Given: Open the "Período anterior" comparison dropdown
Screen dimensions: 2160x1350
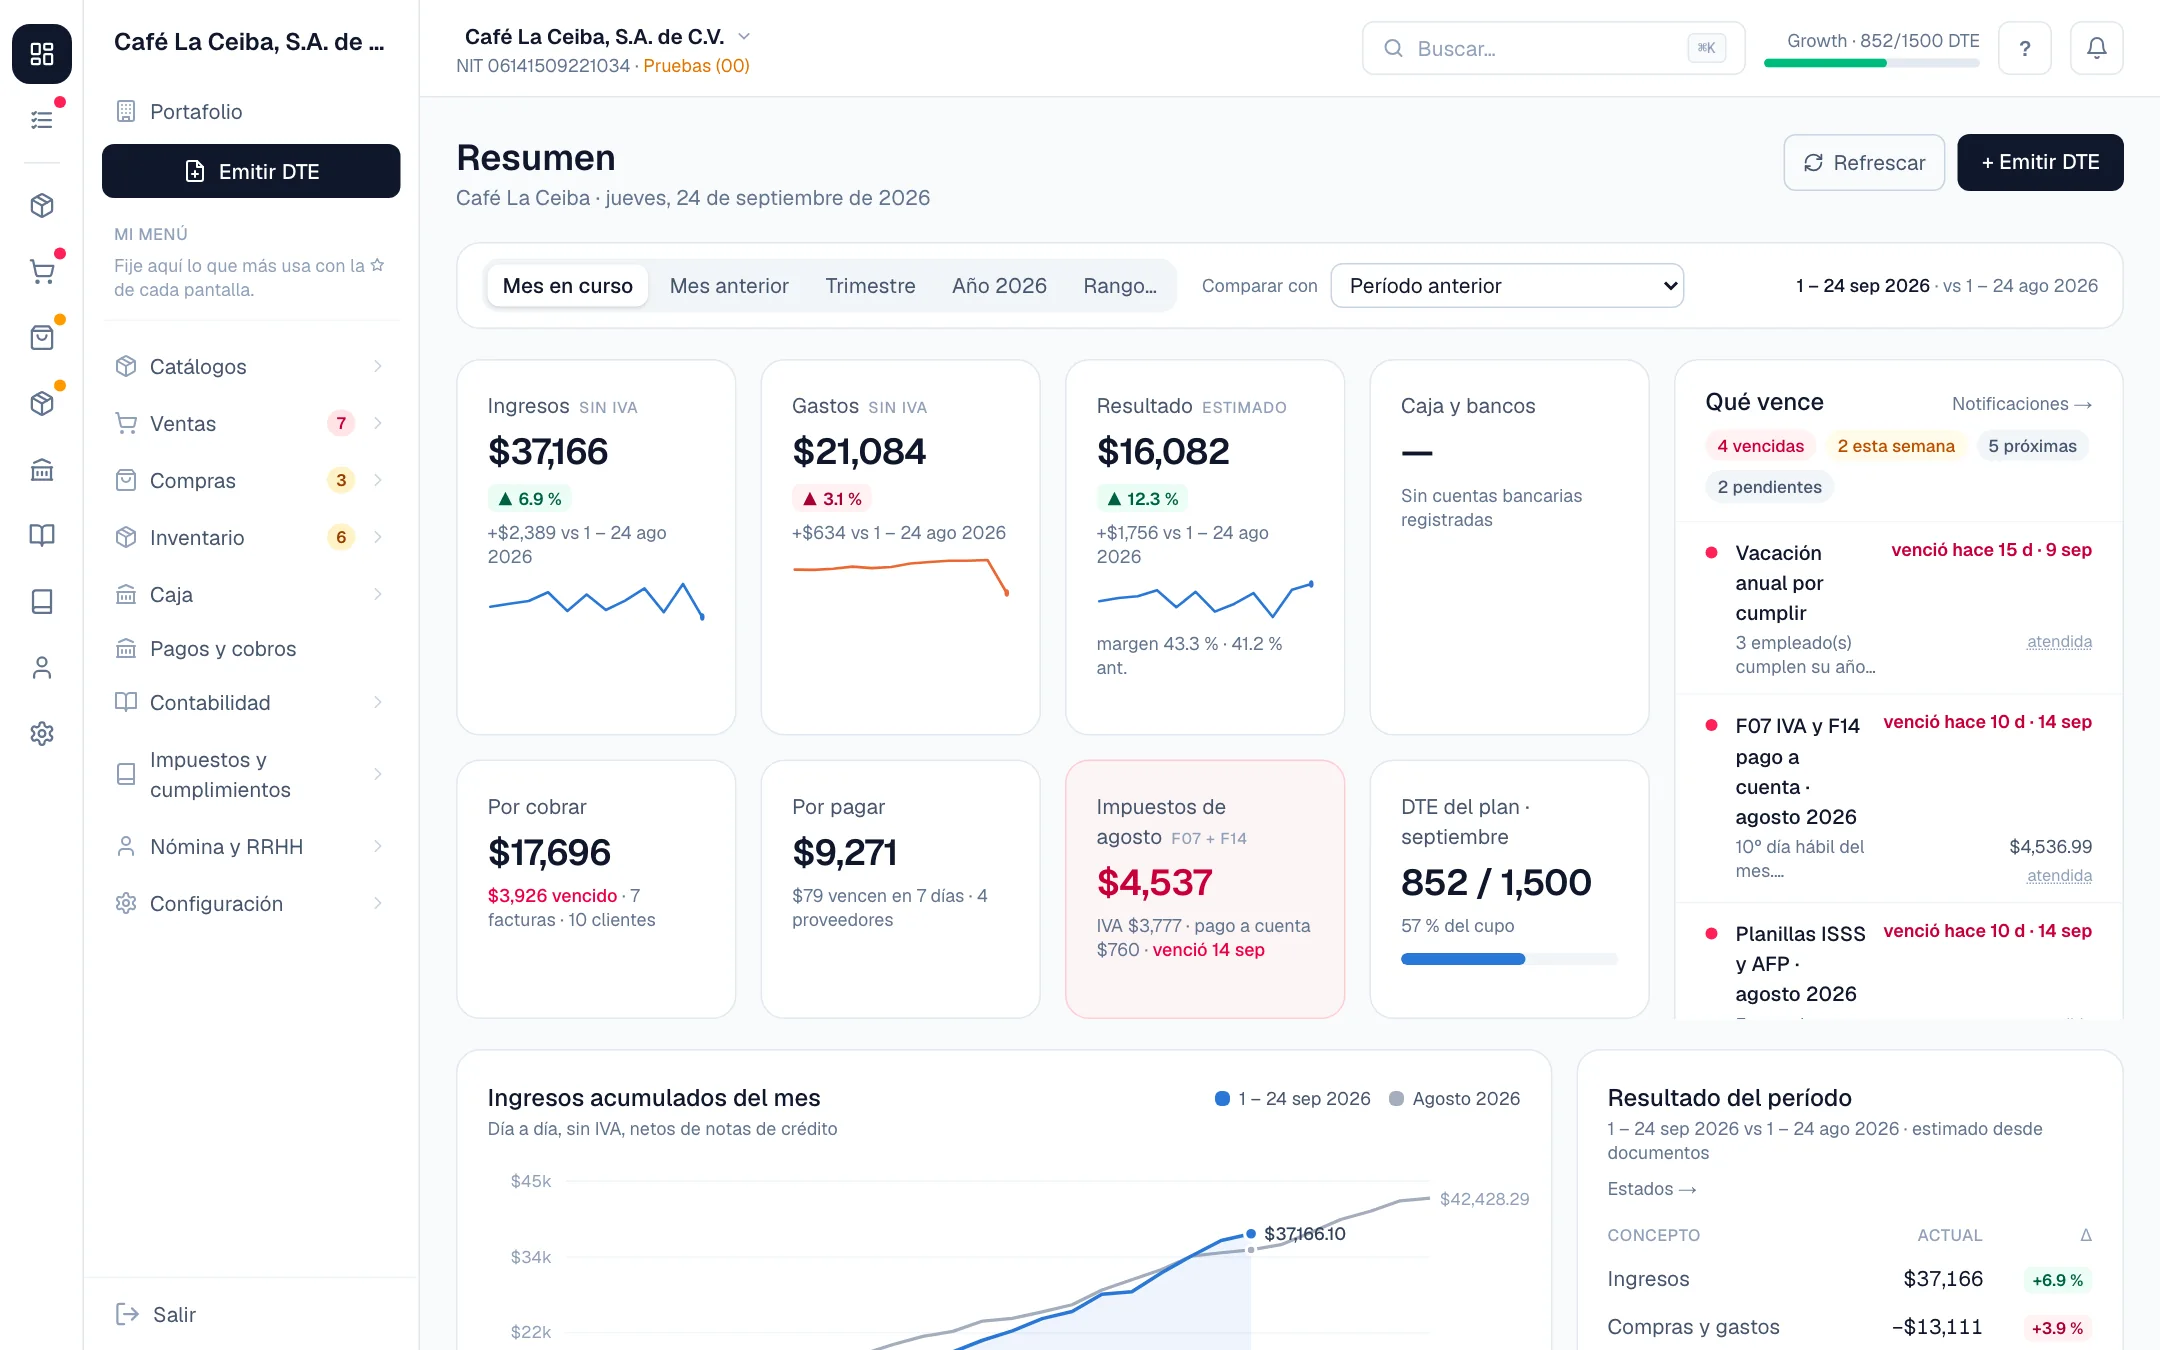Looking at the screenshot, I should 1507,286.
